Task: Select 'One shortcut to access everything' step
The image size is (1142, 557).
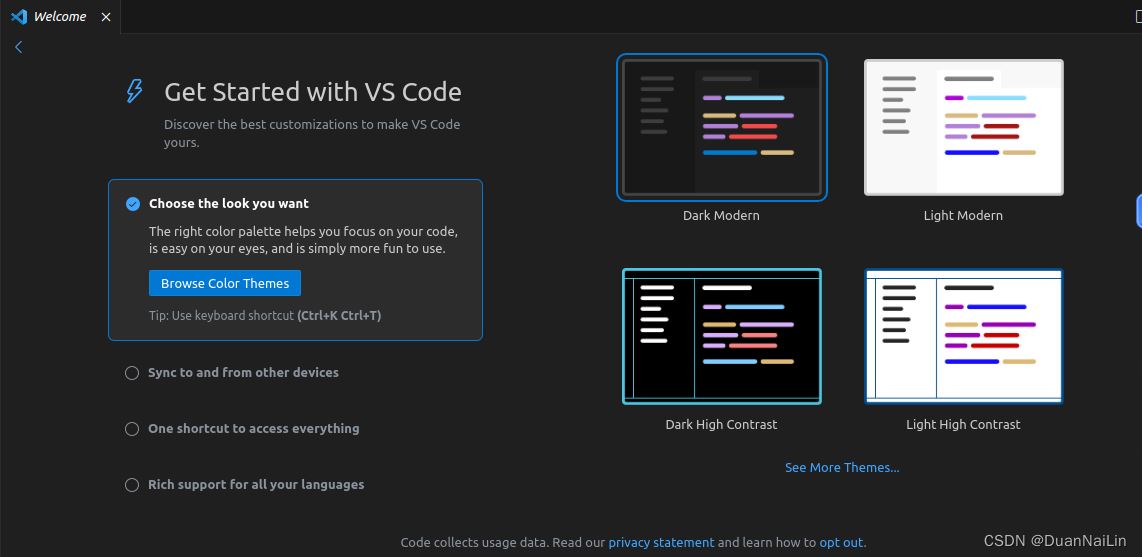Action: pos(243,429)
